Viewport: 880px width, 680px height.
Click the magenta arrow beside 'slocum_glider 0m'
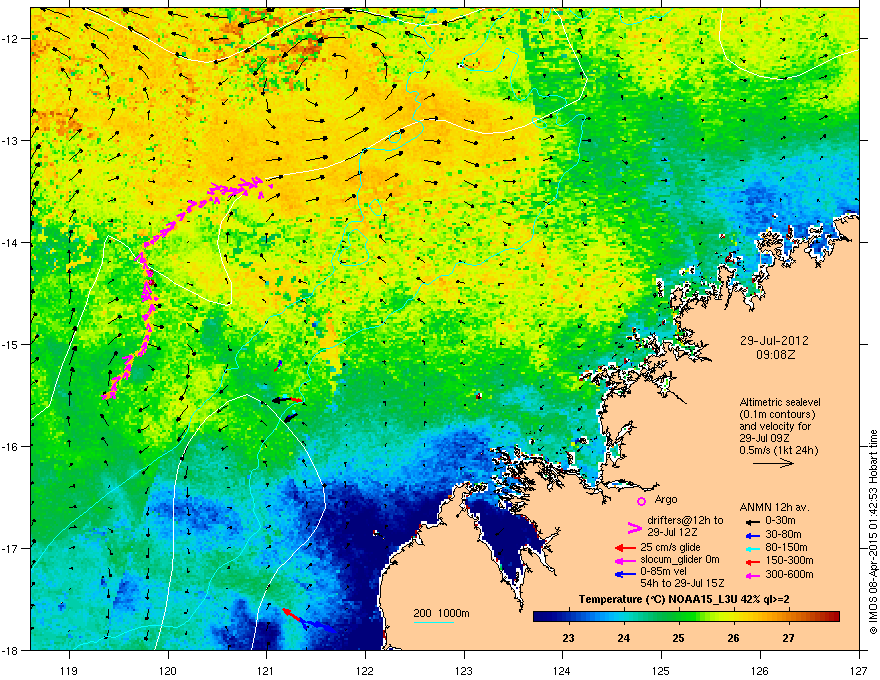pos(625,560)
